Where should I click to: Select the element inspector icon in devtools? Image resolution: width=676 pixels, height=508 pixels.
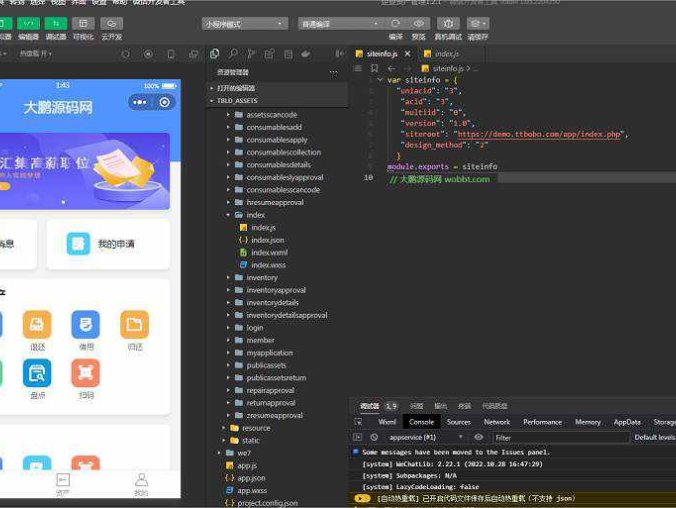359,422
